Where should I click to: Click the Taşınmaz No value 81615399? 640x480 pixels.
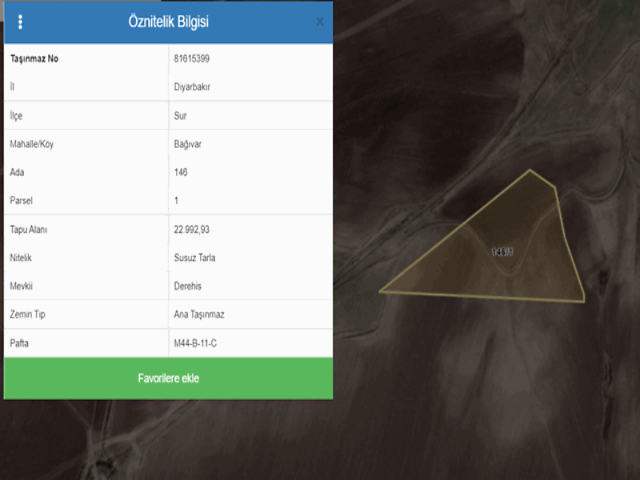pos(191,59)
